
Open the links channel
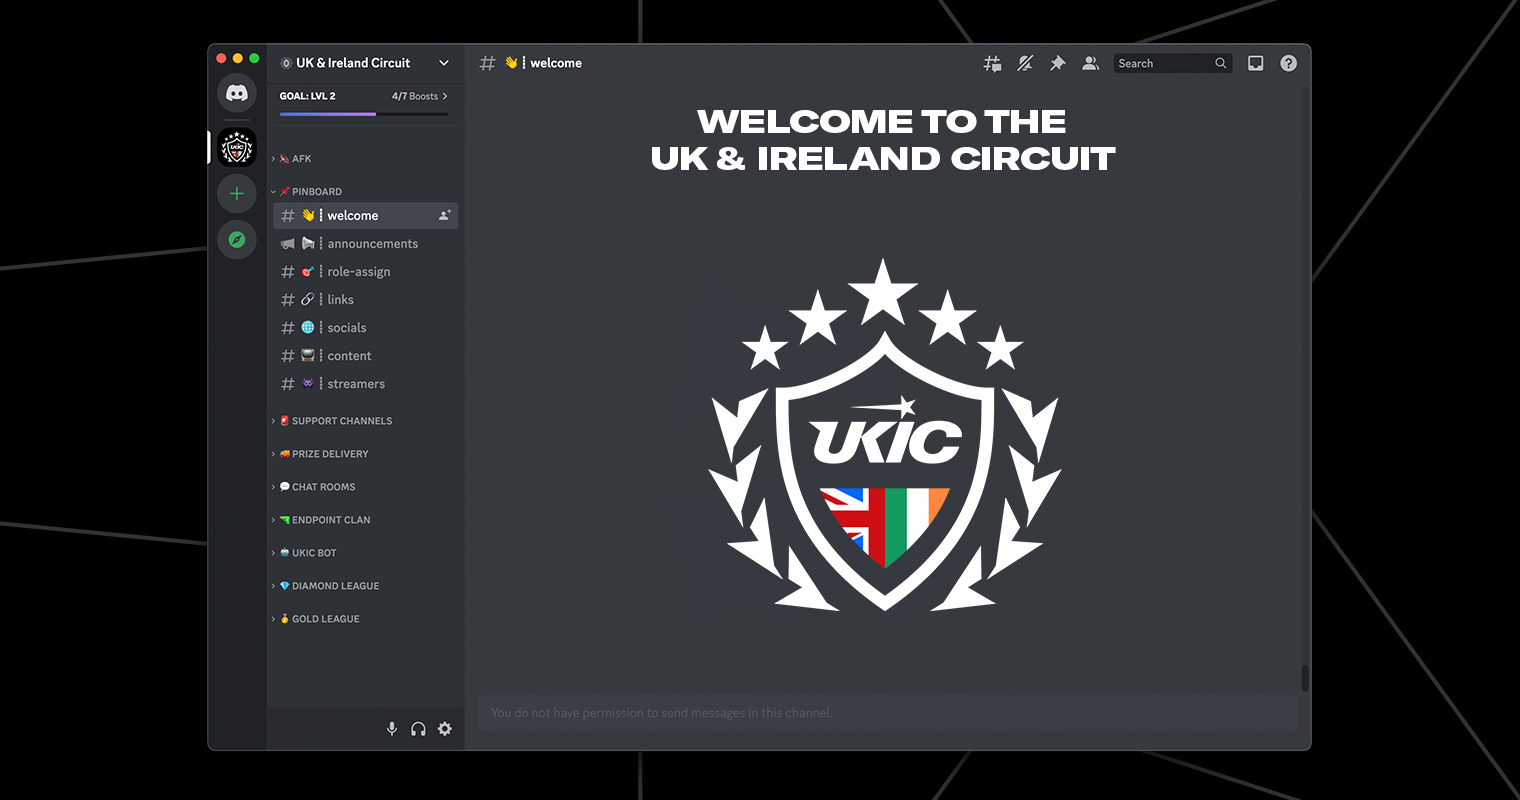coord(365,300)
